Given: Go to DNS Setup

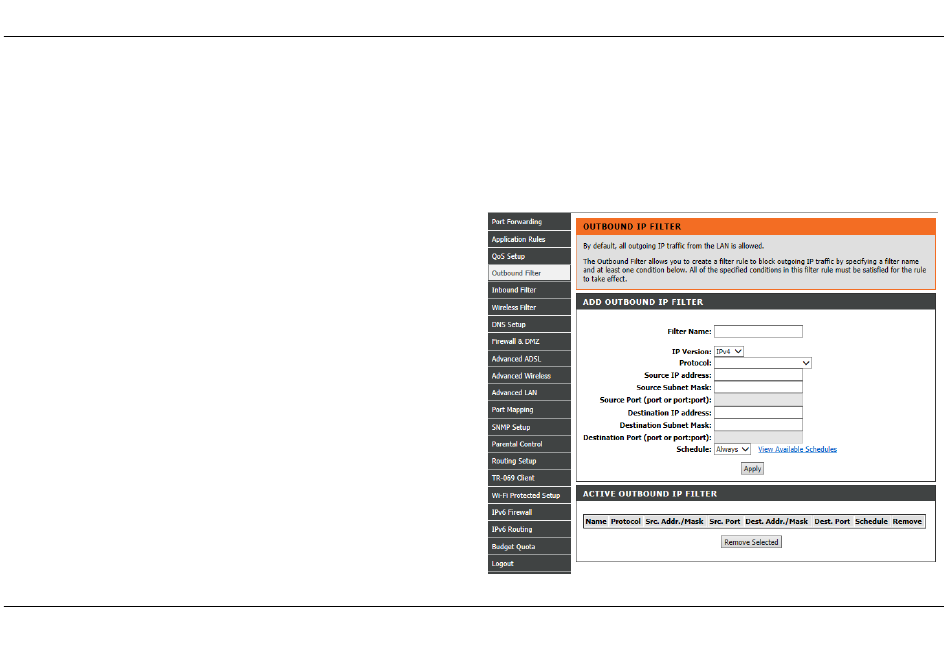Looking at the screenshot, I should point(529,325).
